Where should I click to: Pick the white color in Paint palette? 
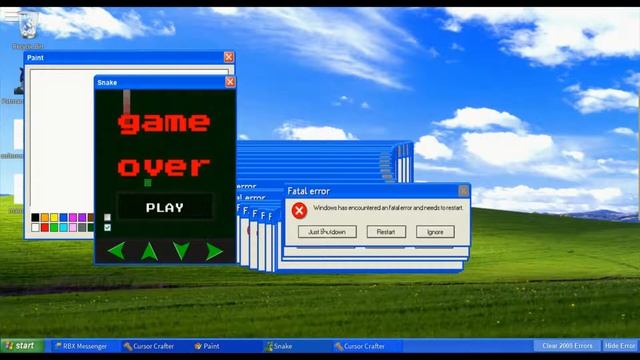(x=36, y=227)
